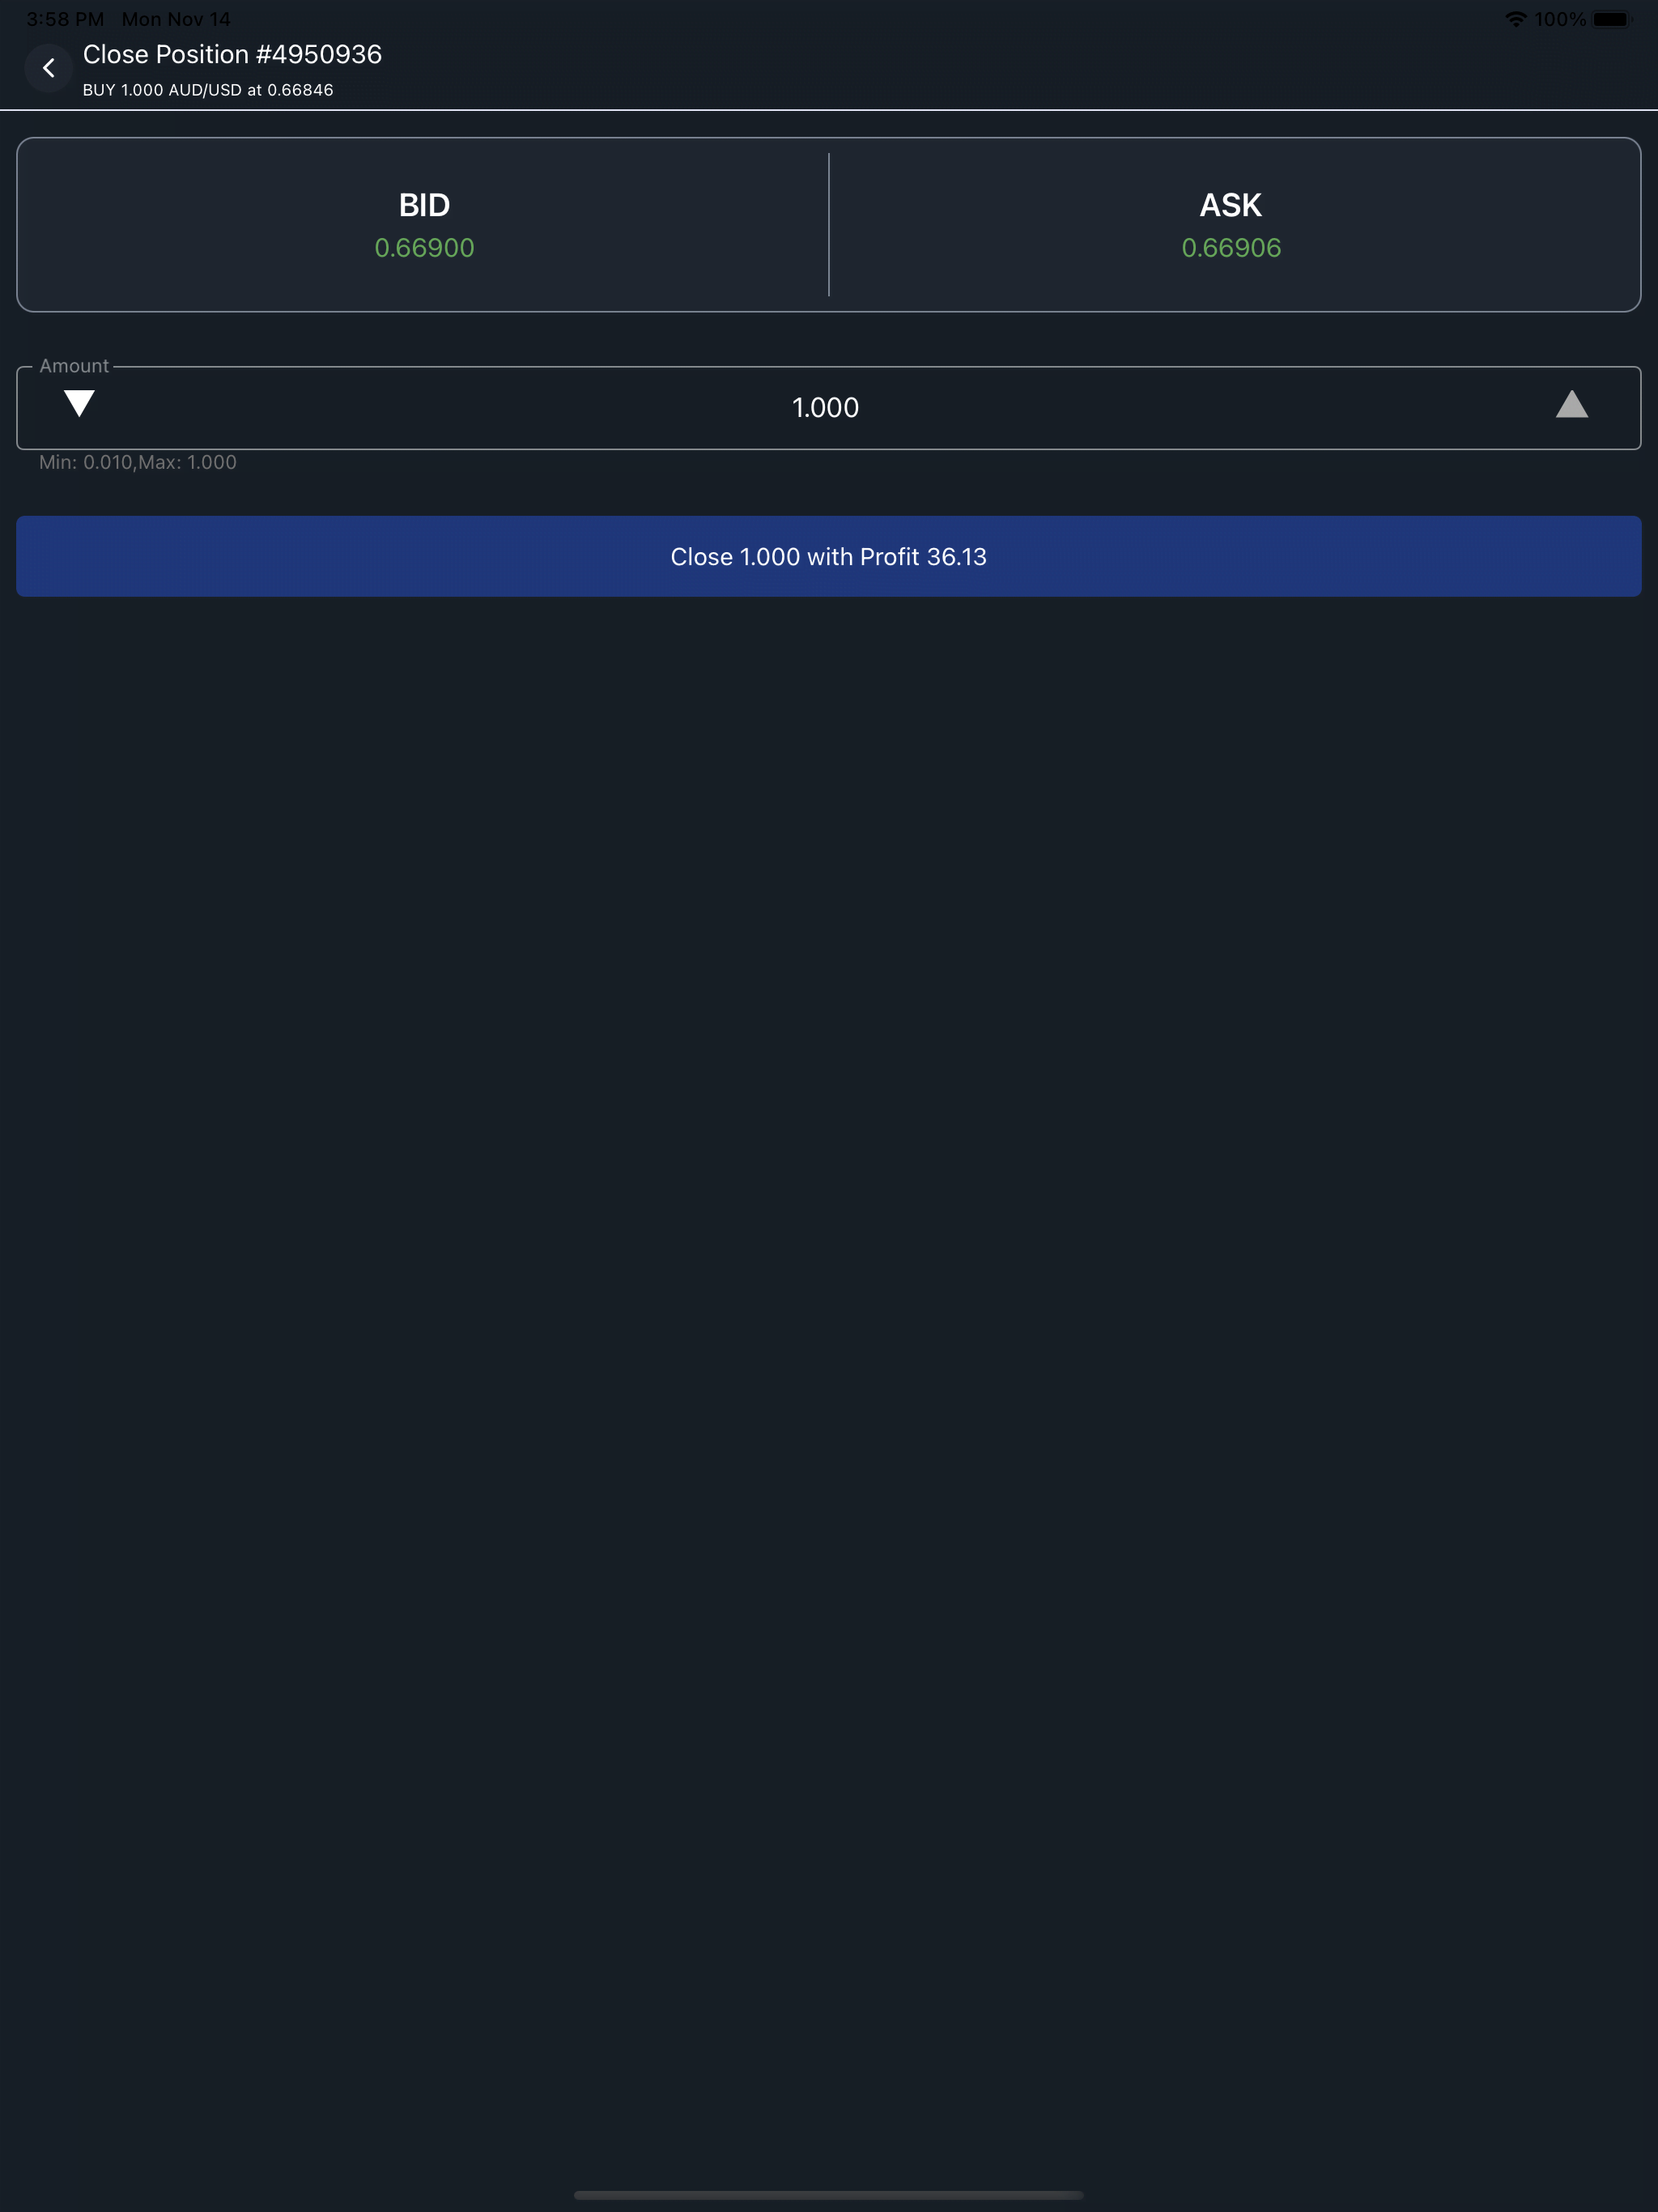This screenshot has height=2212, width=1658.
Task: Tap the ASK price 0.66906
Action: [1231, 248]
